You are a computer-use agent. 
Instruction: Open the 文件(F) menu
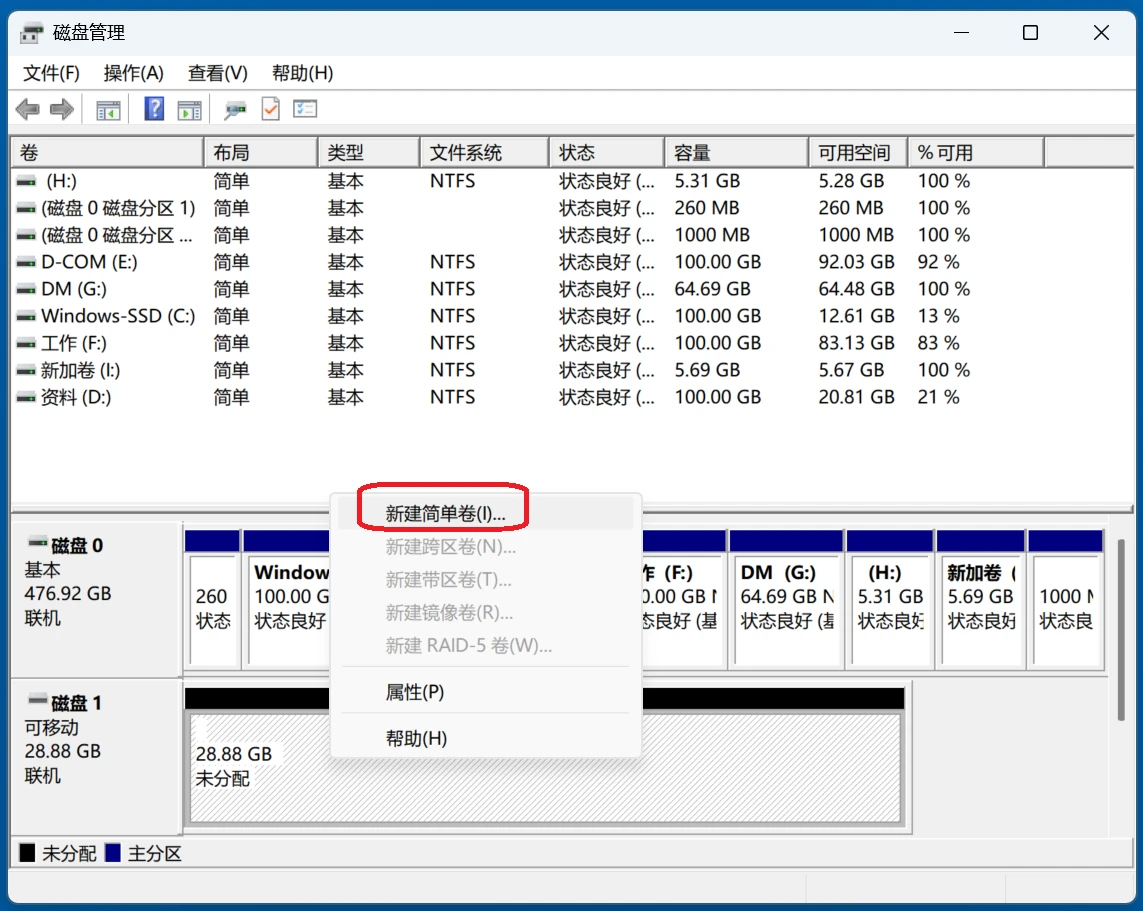[49, 72]
